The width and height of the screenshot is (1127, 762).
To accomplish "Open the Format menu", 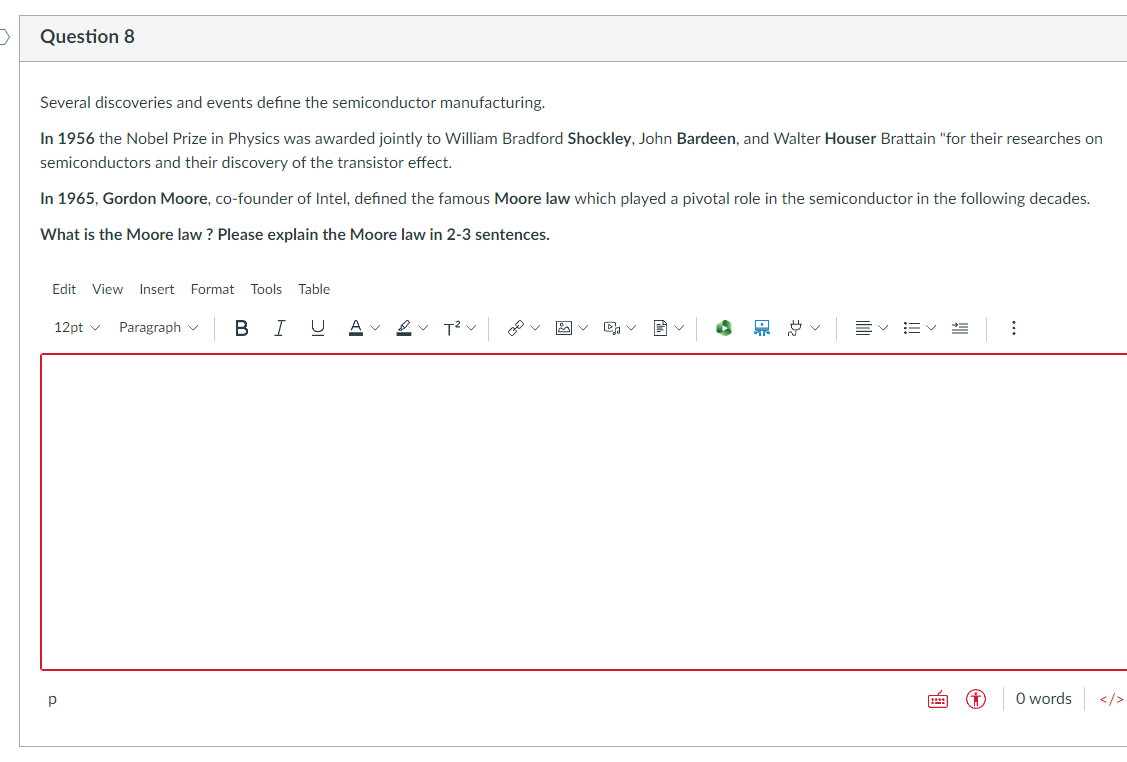I will click(x=212, y=289).
